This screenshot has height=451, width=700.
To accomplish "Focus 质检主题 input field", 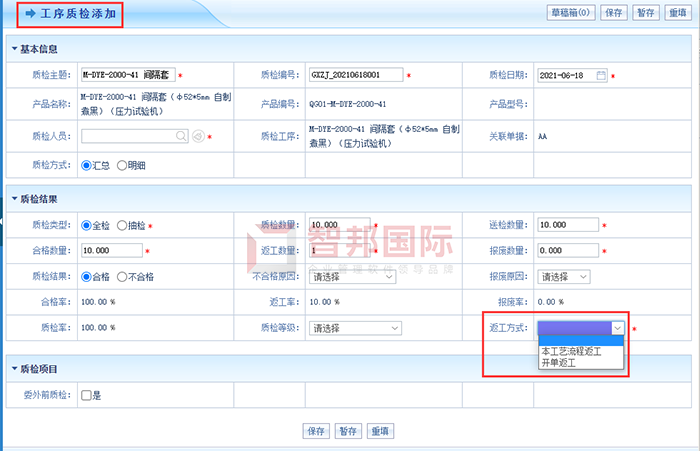I will pyautogui.click(x=128, y=75).
